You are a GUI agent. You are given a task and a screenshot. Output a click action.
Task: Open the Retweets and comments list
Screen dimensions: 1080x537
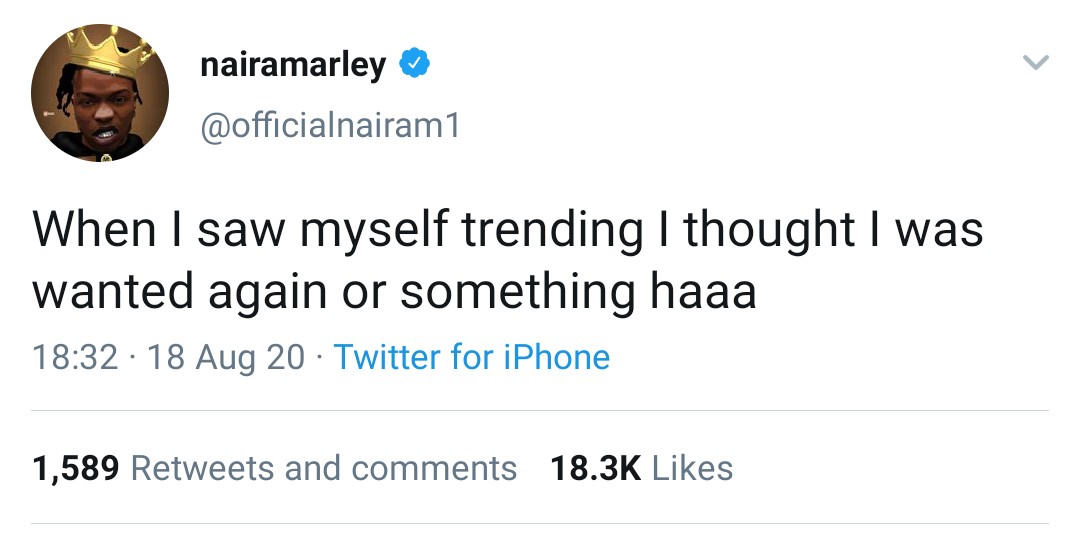click(x=324, y=467)
